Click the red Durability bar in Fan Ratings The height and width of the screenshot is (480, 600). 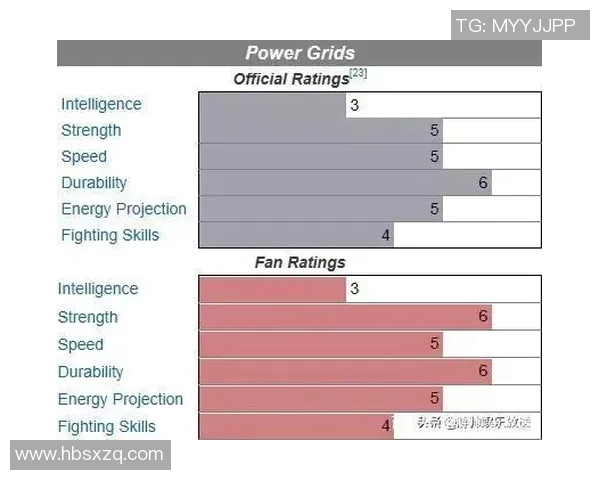point(345,372)
